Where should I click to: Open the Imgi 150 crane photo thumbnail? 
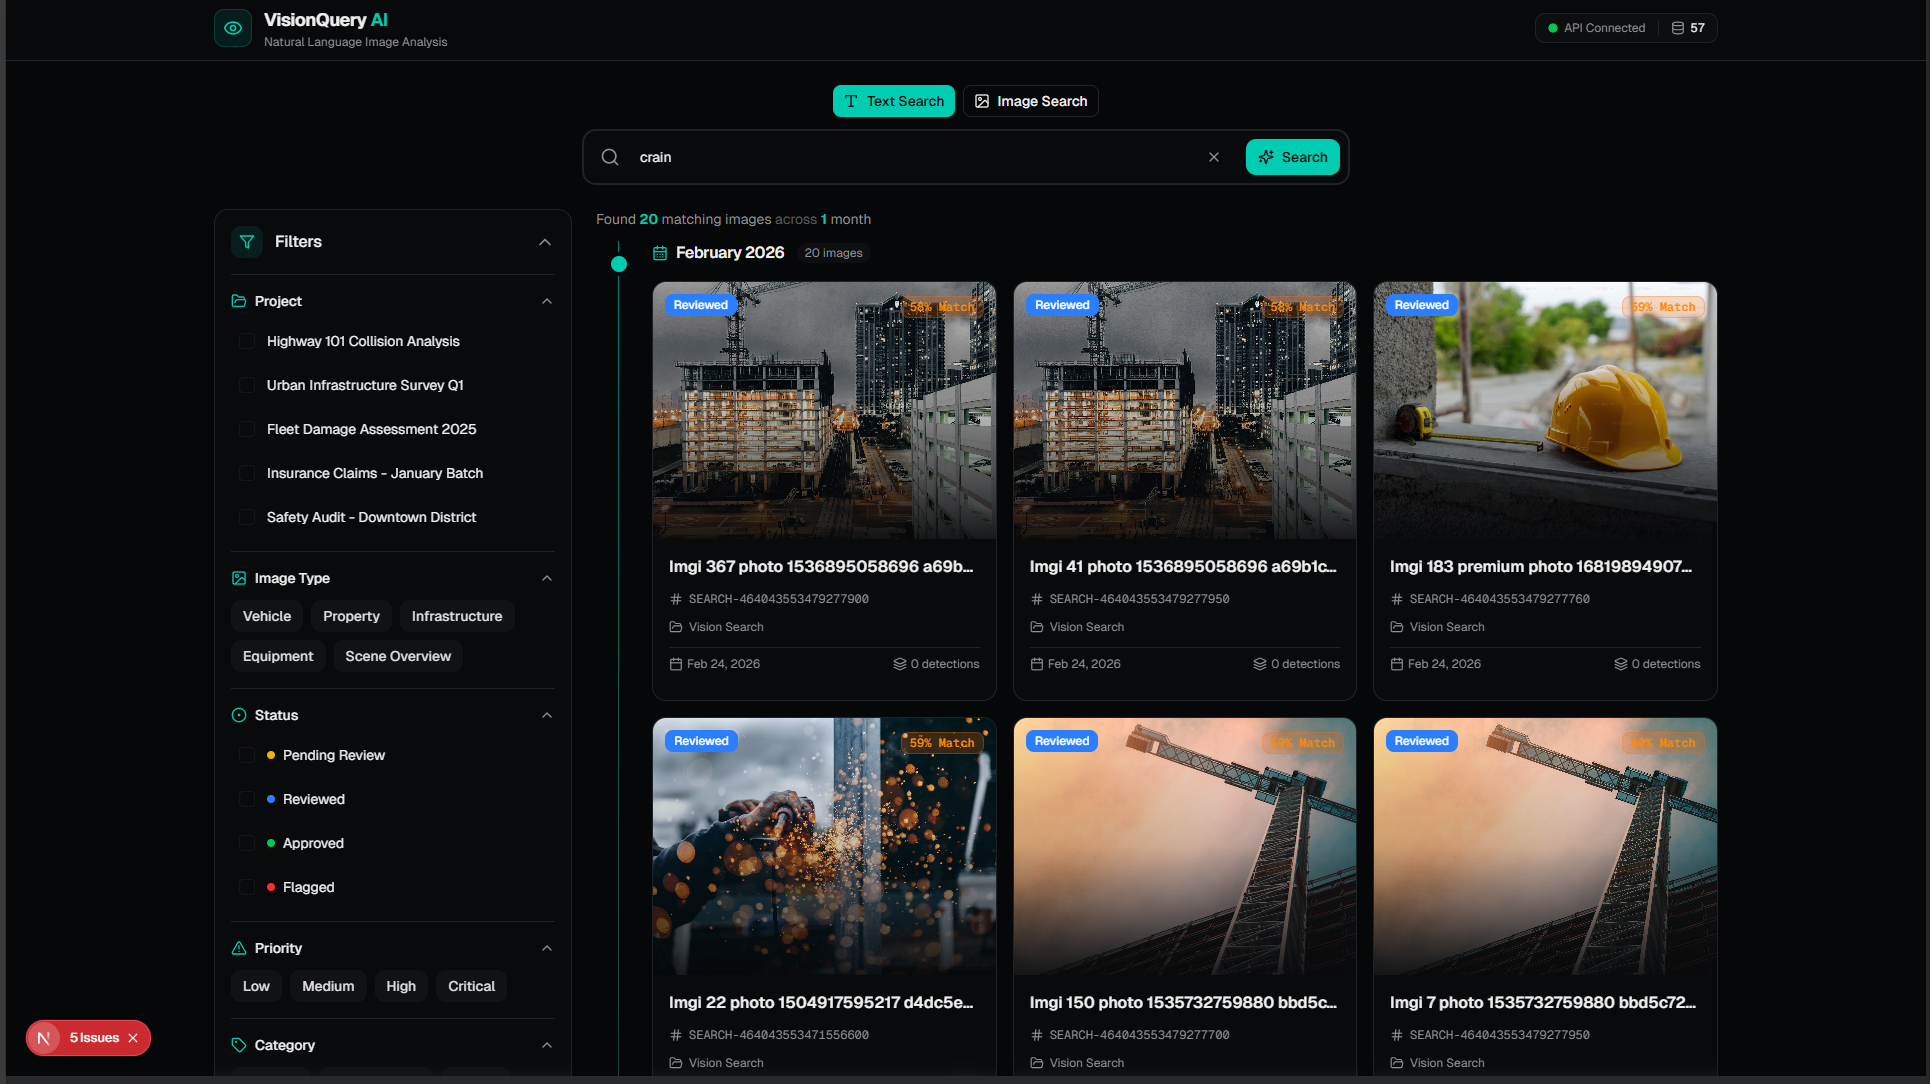tap(1184, 845)
